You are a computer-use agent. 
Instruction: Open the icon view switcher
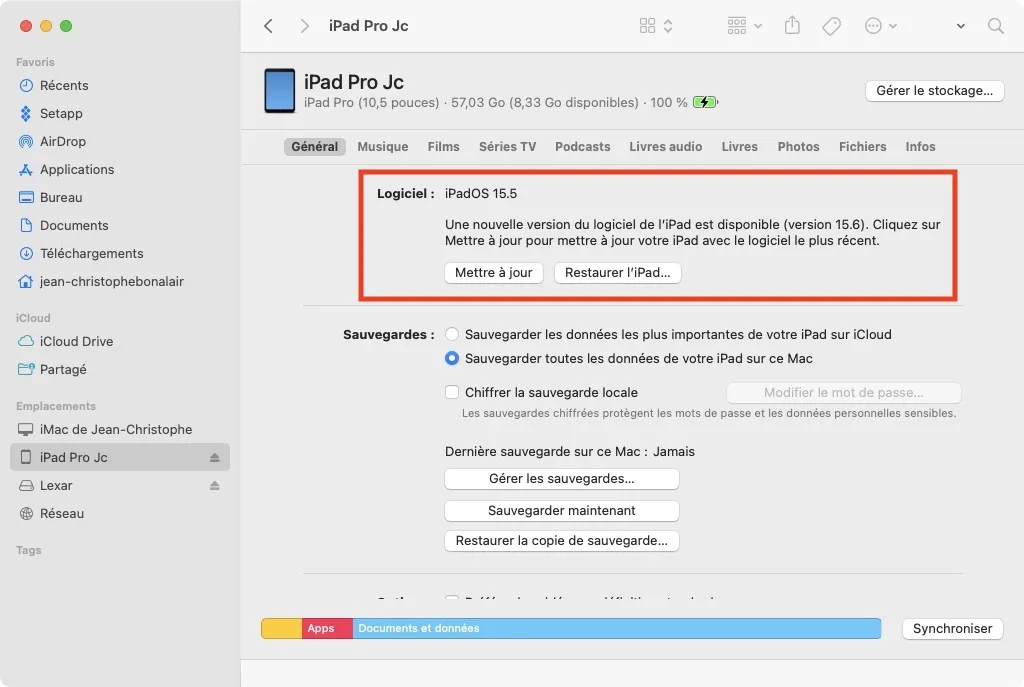point(656,26)
